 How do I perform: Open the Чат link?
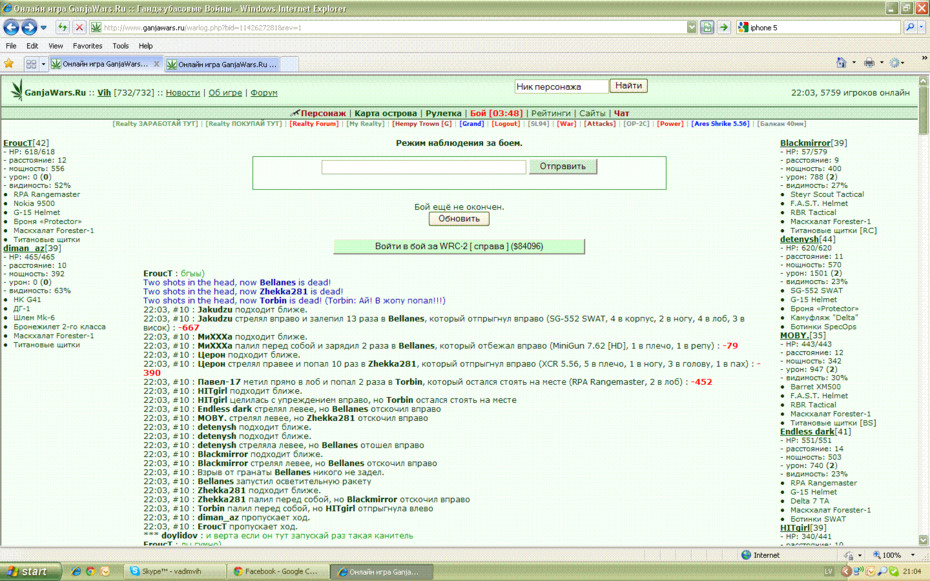pyautogui.click(x=622, y=113)
